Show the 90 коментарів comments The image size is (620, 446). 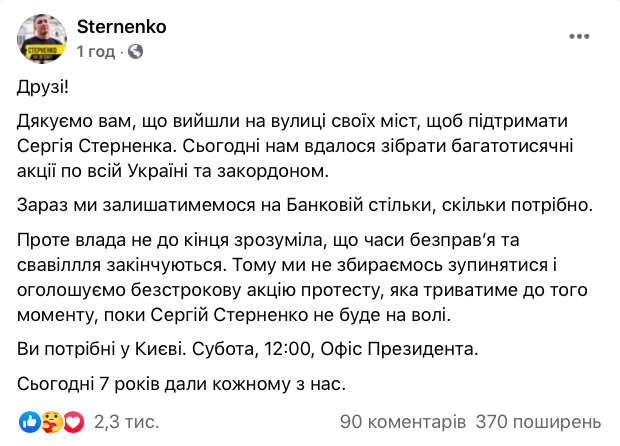402,420
